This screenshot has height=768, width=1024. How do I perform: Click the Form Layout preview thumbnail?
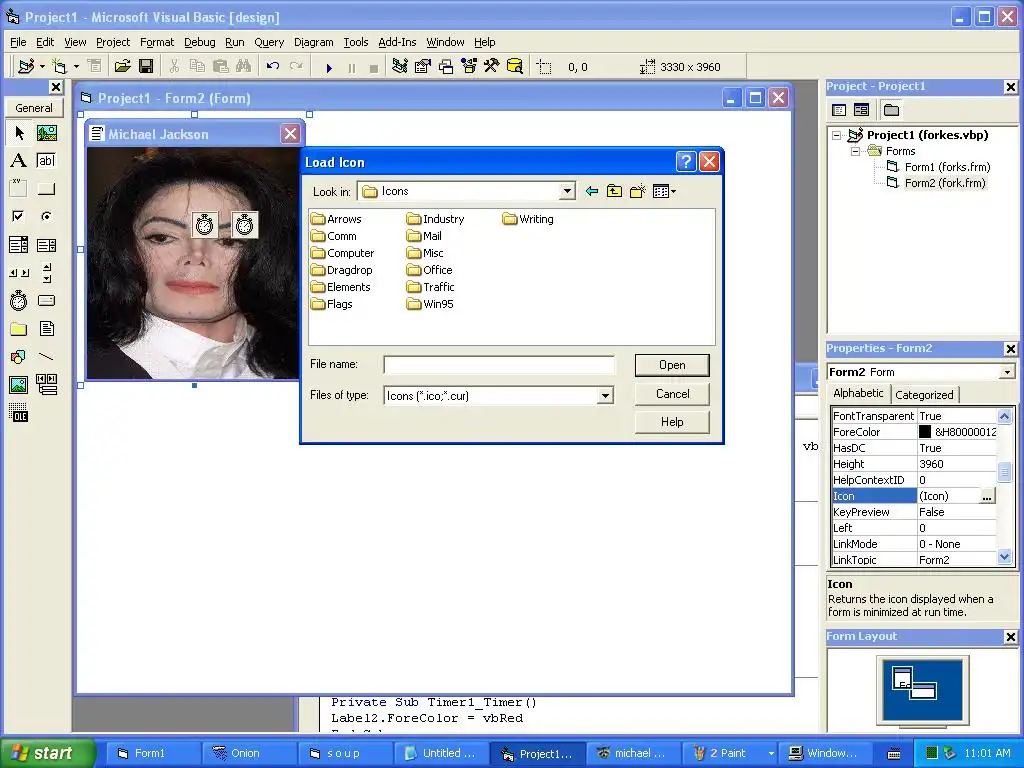point(922,690)
